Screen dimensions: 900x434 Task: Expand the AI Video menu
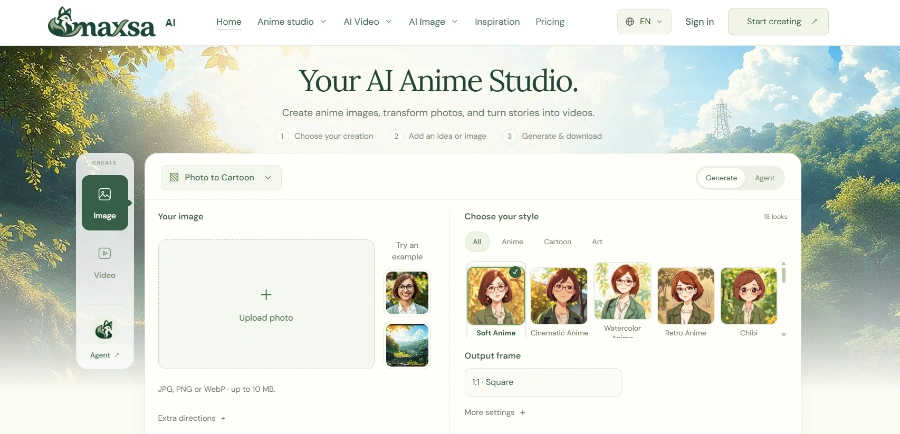click(367, 22)
